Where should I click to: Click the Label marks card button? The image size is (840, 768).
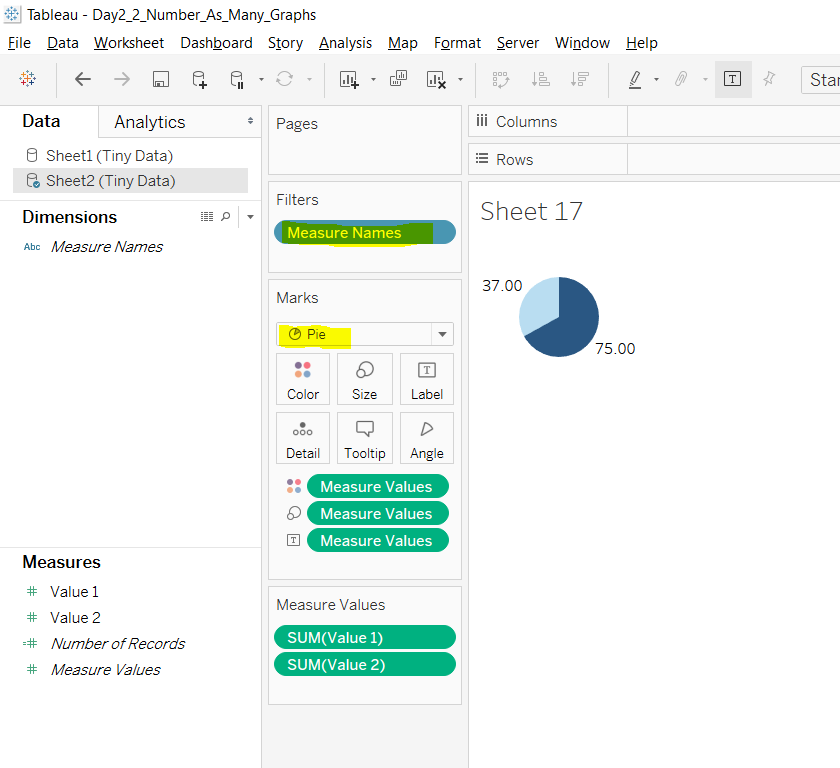[426, 379]
